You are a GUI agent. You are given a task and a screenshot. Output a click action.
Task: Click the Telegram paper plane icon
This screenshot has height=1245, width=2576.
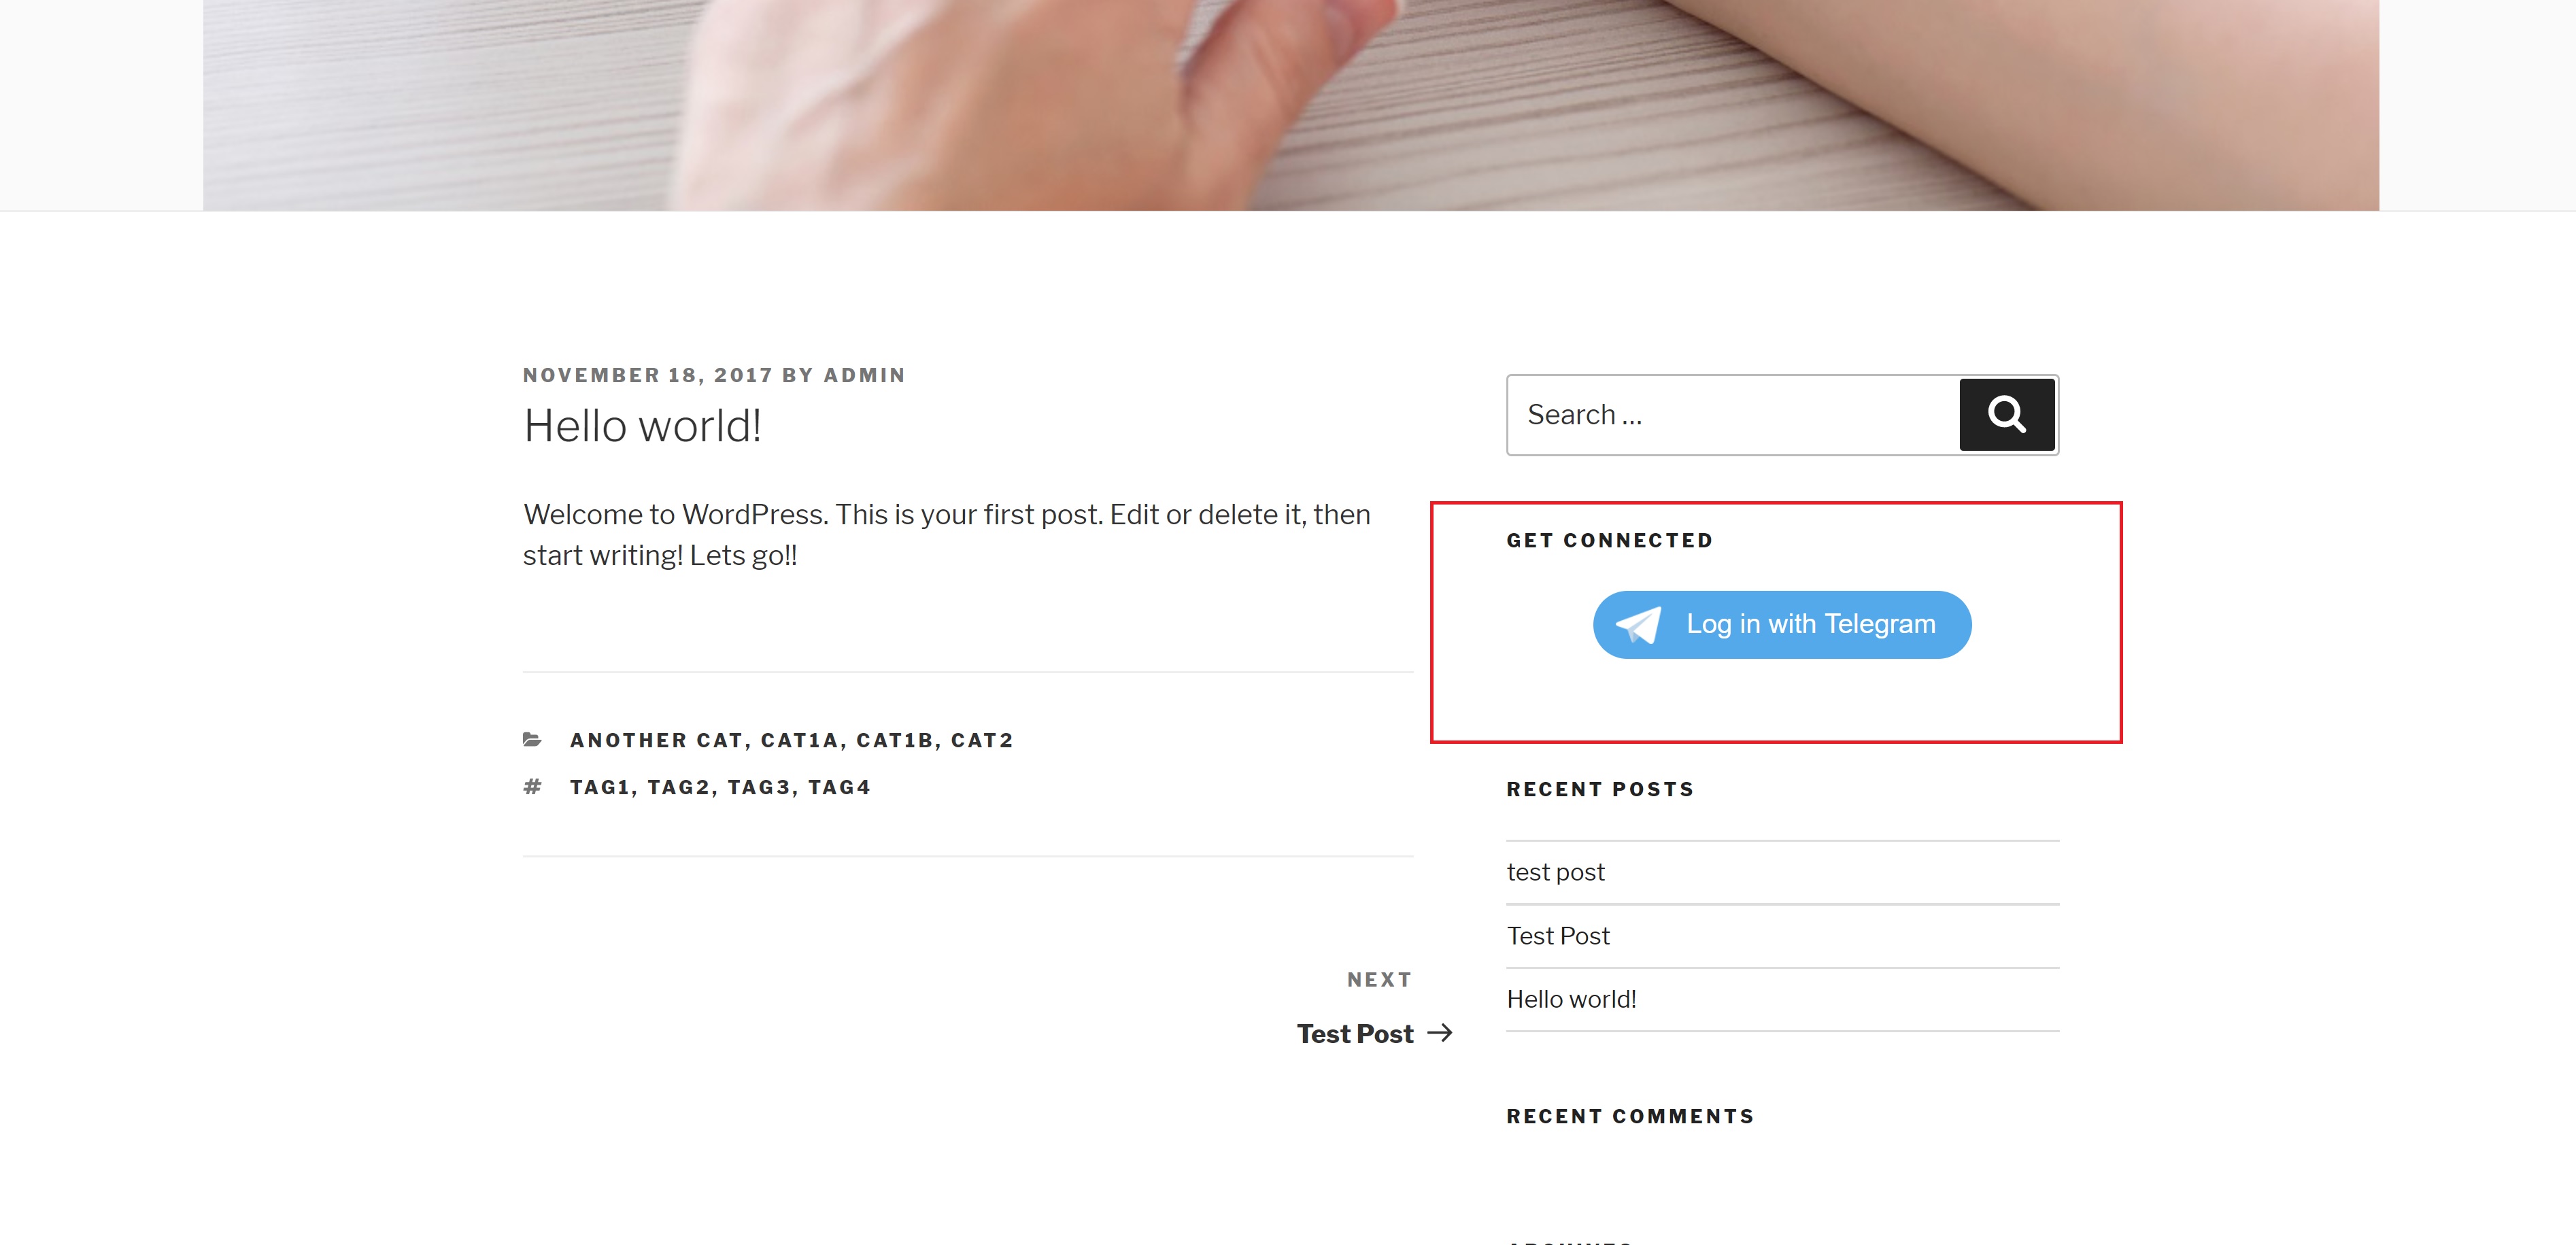[x=1638, y=623]
